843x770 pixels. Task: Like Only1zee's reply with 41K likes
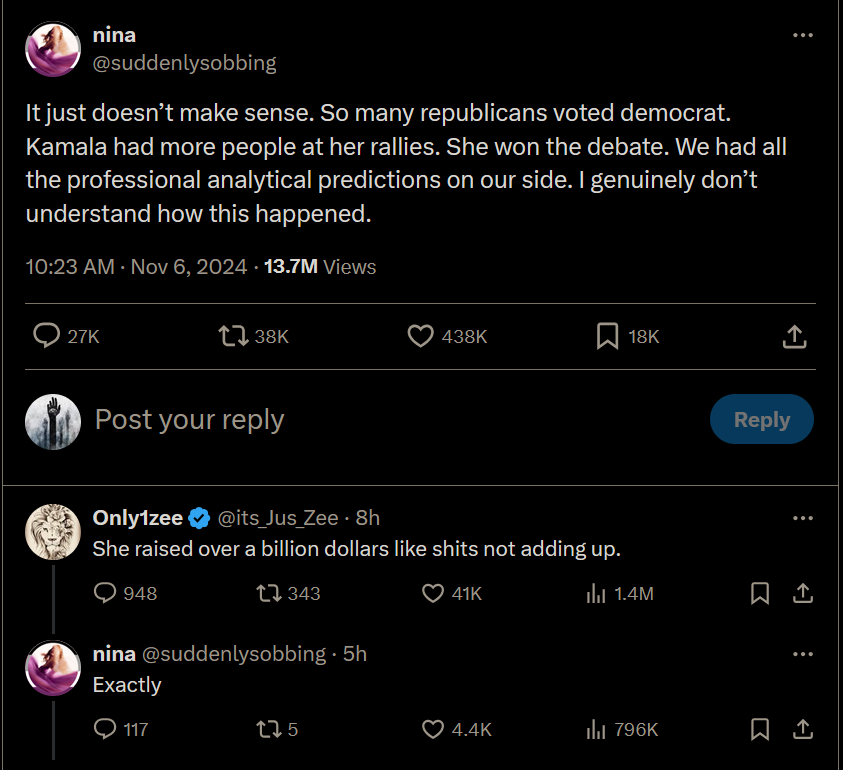(x=433, y=593)
